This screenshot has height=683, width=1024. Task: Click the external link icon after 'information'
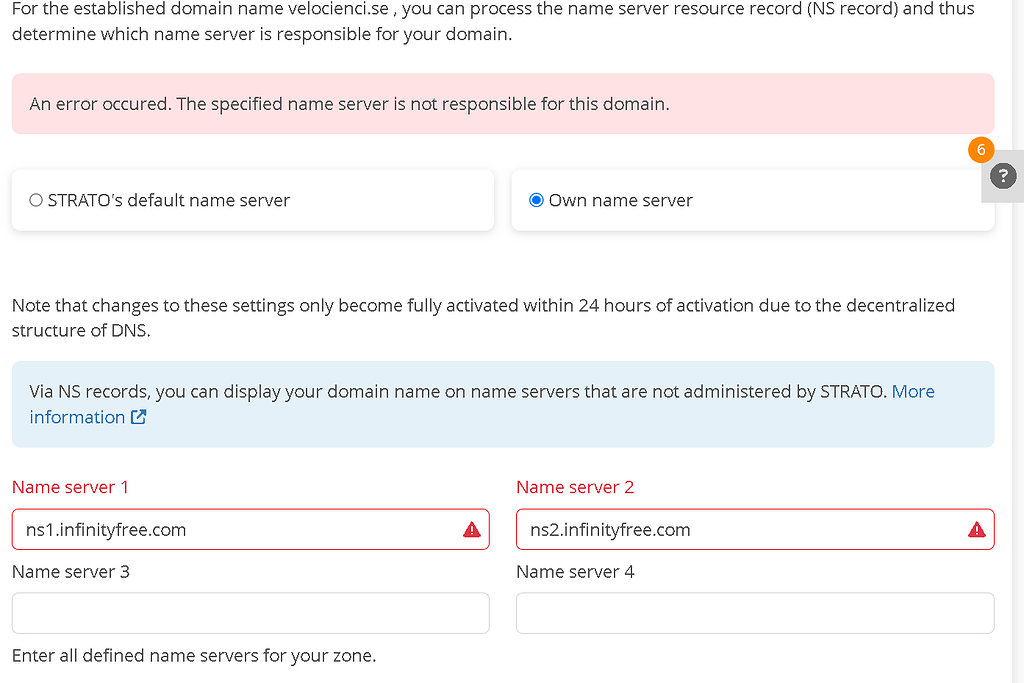click(x=138, y=418)
